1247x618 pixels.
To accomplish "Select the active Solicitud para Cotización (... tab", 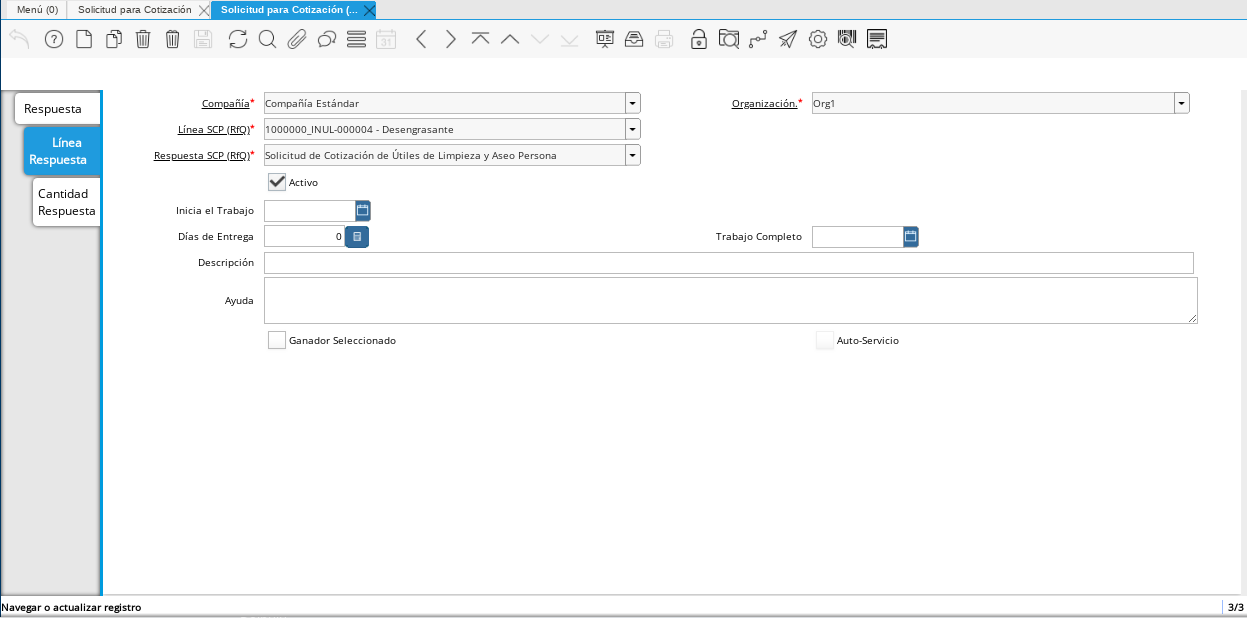I will pos(288,9).
